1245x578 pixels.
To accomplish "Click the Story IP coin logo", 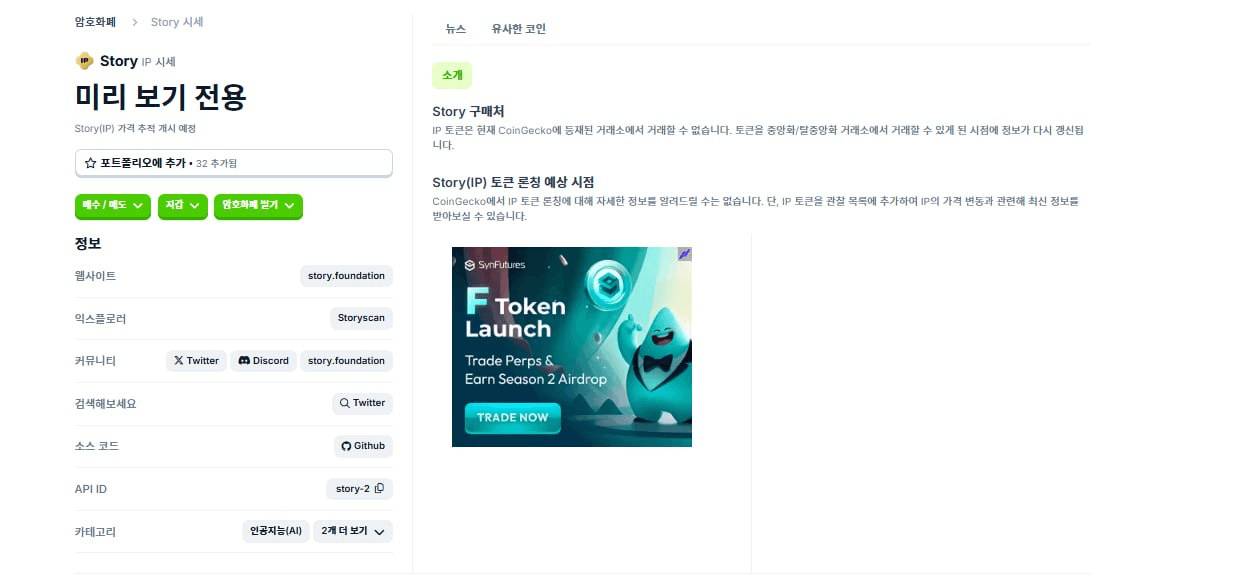I will pos(84,61).
